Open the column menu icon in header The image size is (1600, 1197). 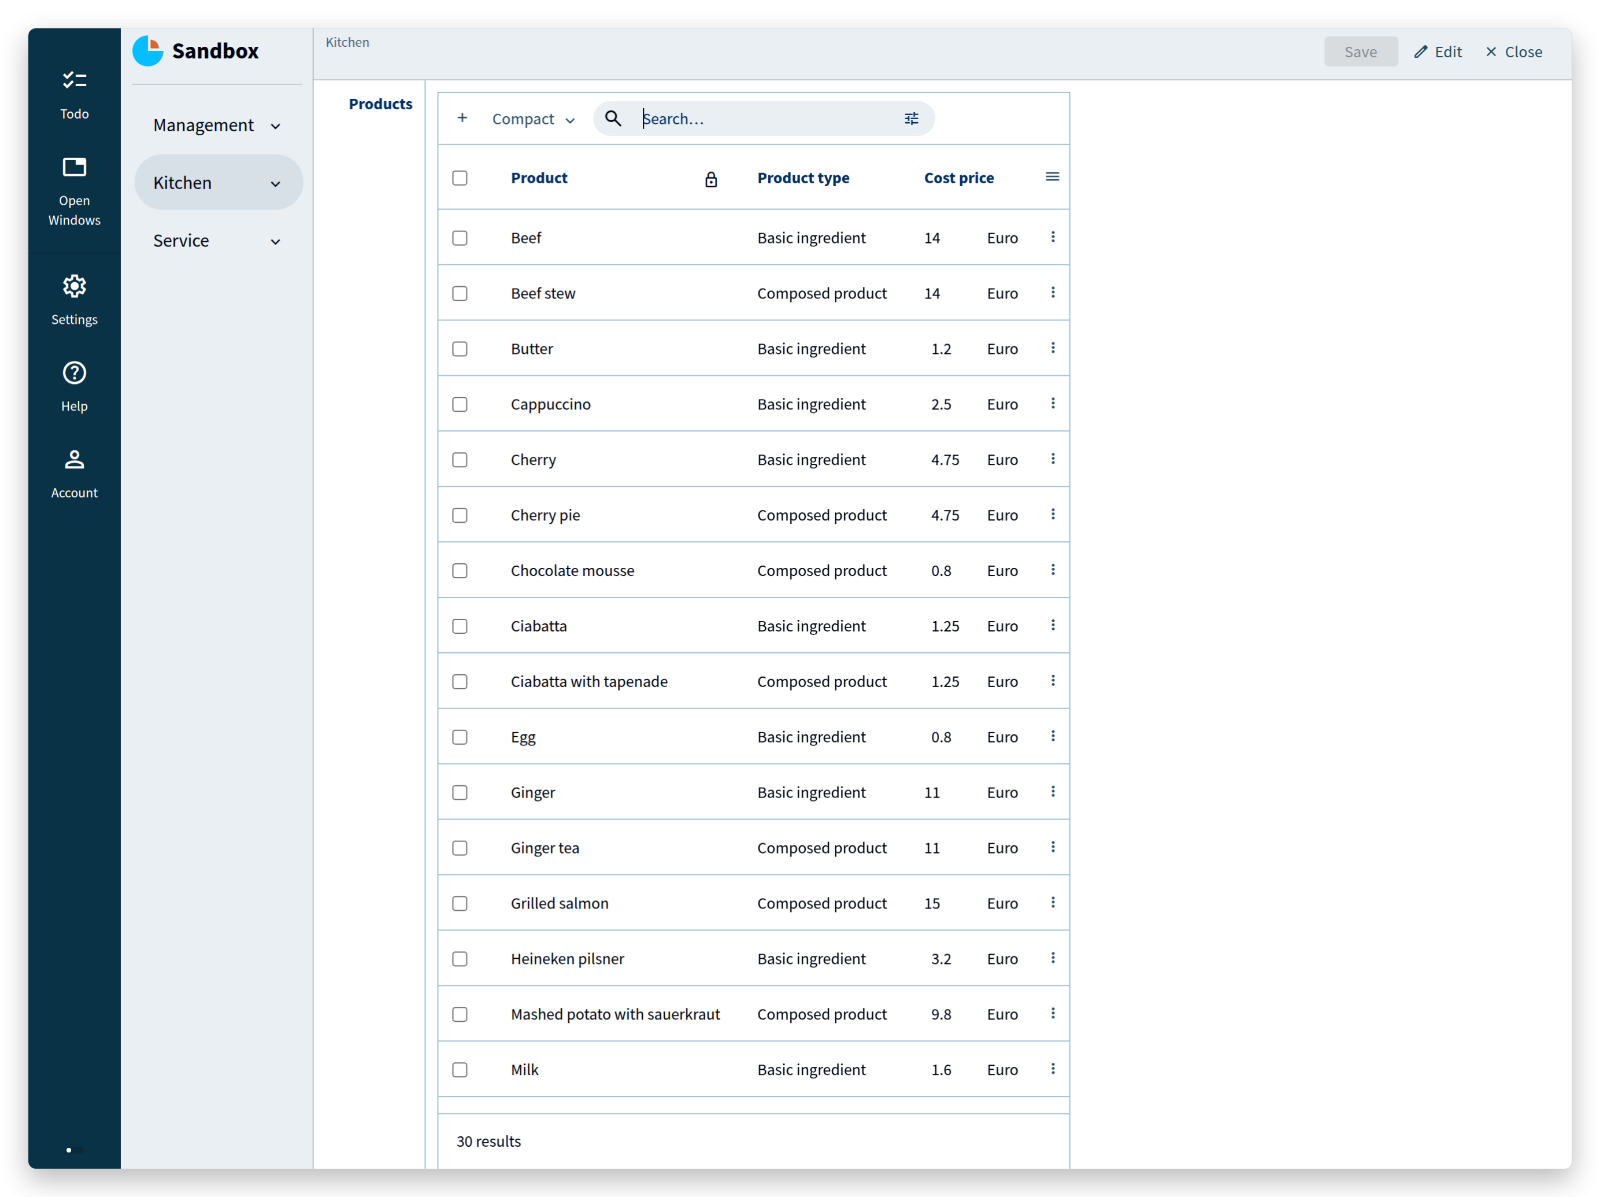[x=1052, y=177]
